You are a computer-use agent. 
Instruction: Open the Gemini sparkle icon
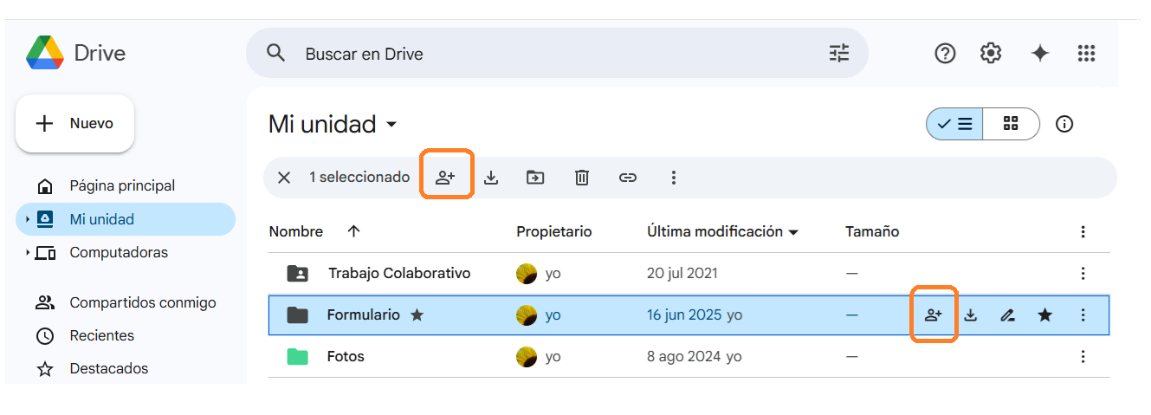pyautogui.click(x=1040, y=53)
